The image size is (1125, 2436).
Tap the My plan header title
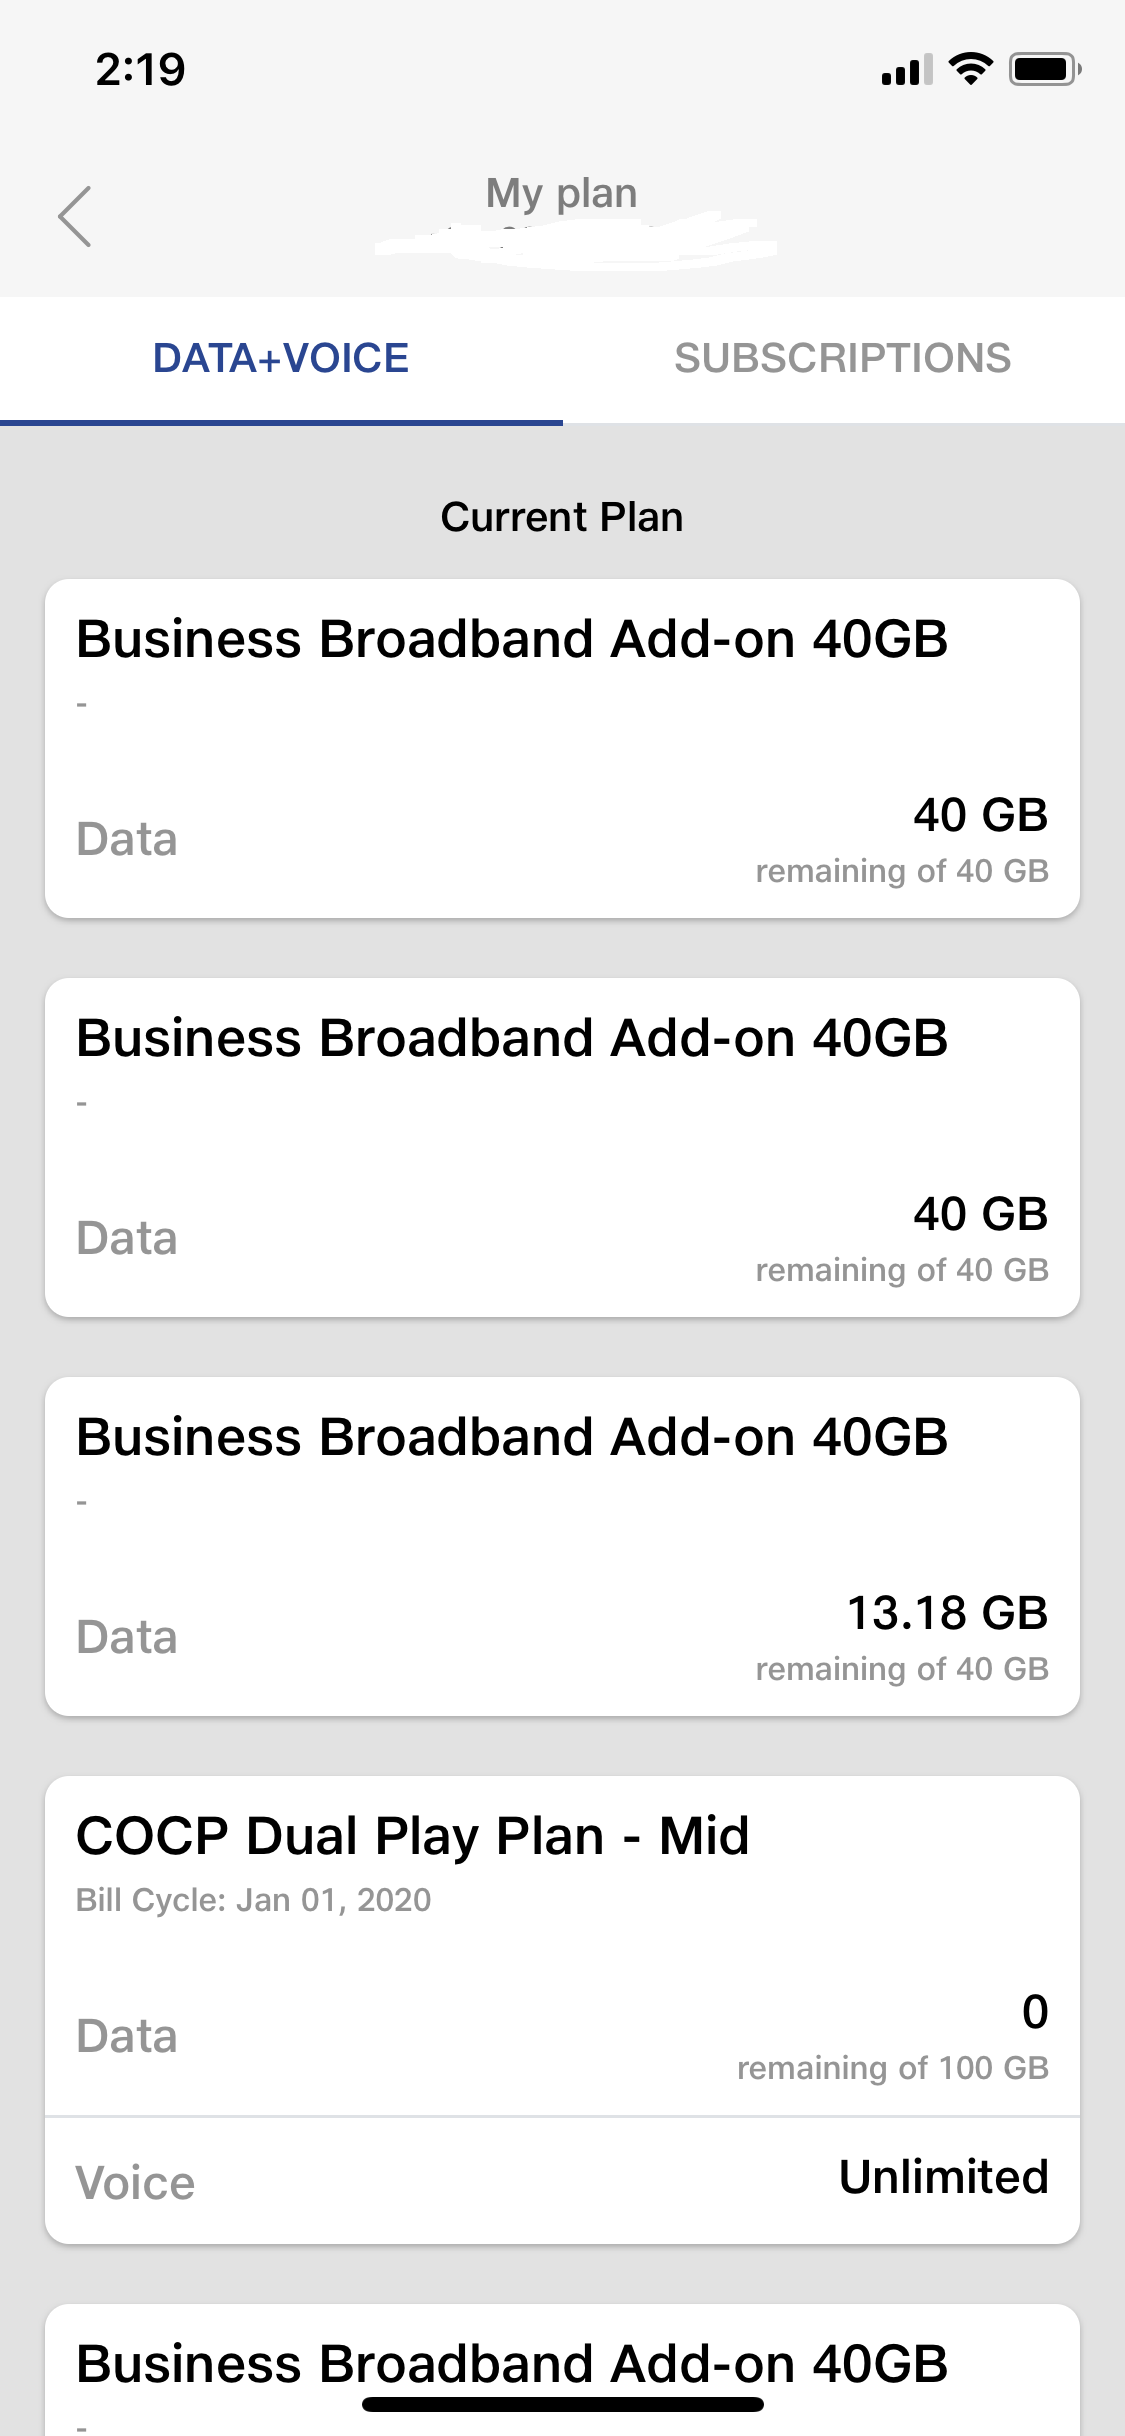point(561,193)
